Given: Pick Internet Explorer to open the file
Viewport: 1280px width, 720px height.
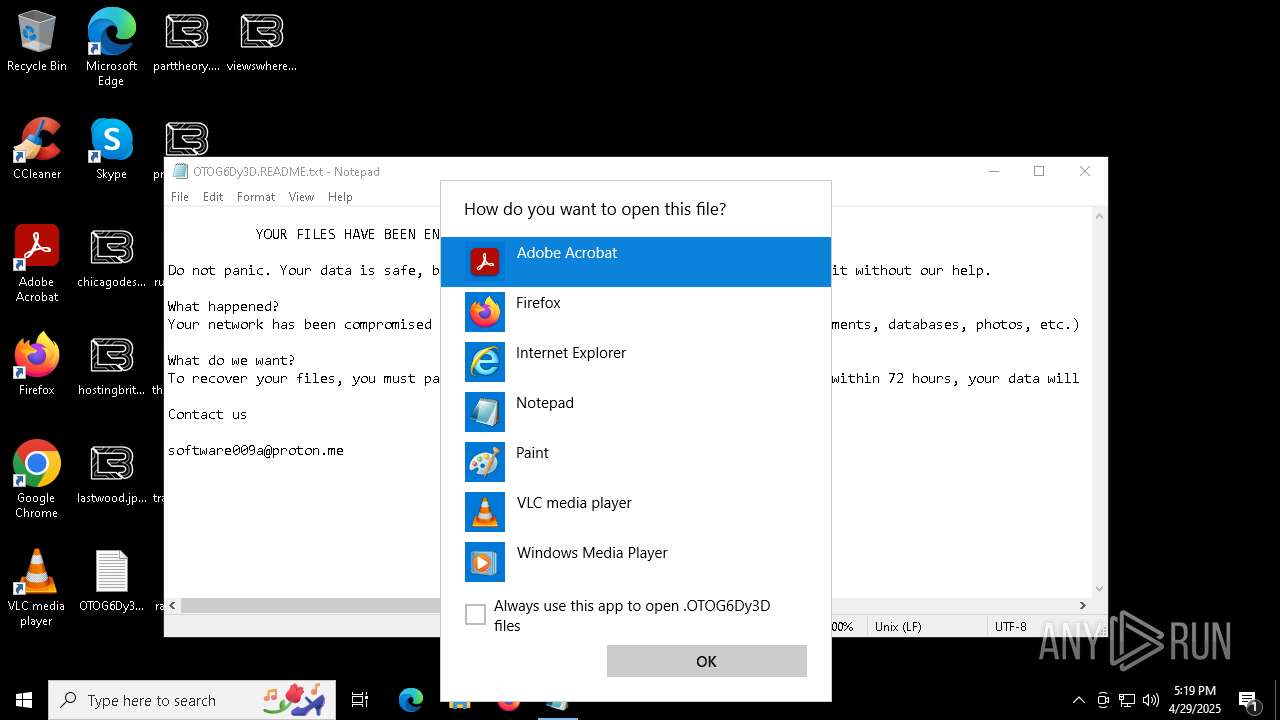Looking at the screenshot, I should [x=635, y=362].
